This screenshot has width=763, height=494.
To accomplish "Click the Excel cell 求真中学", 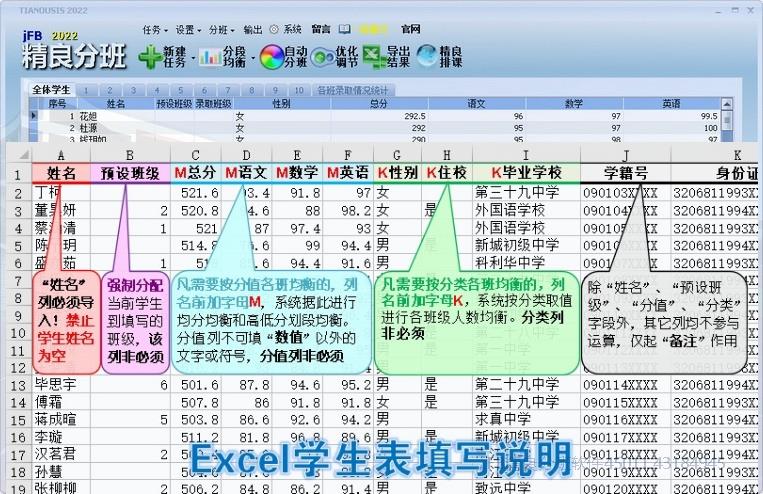I will [526, 419].
